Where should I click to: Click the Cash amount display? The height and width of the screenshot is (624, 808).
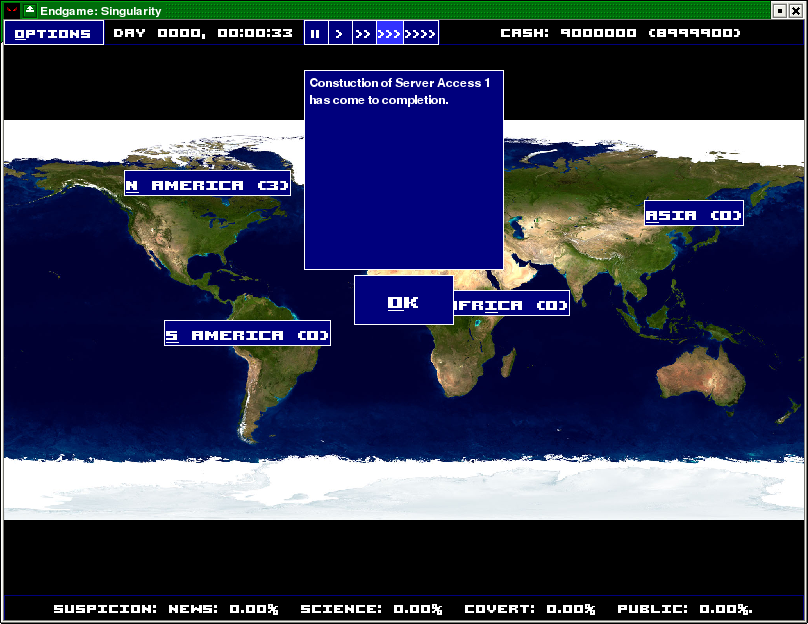[x=620, y=33]
